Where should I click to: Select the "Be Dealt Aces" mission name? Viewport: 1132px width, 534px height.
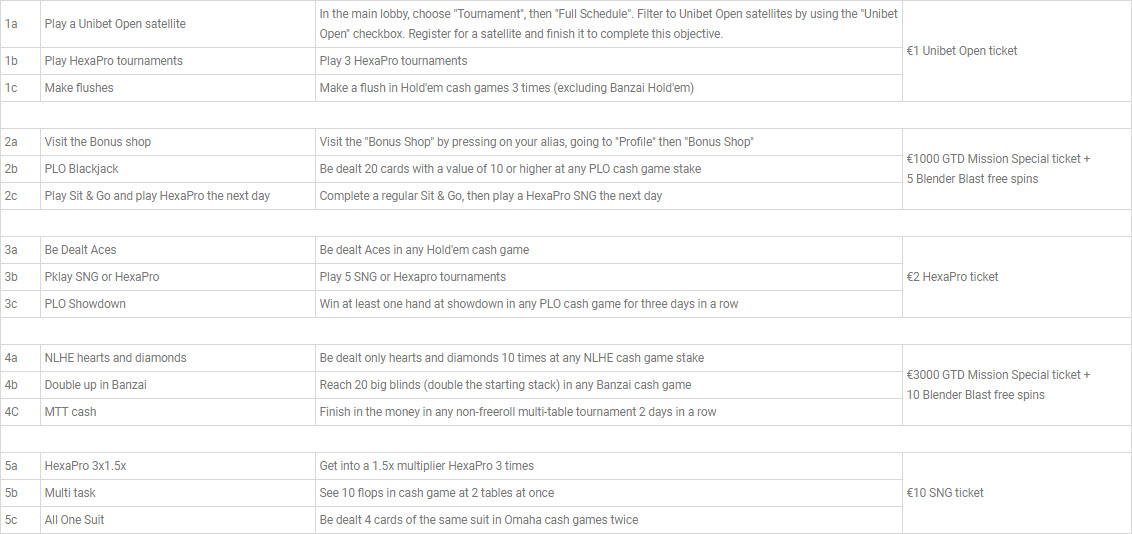tap(80, 250)
